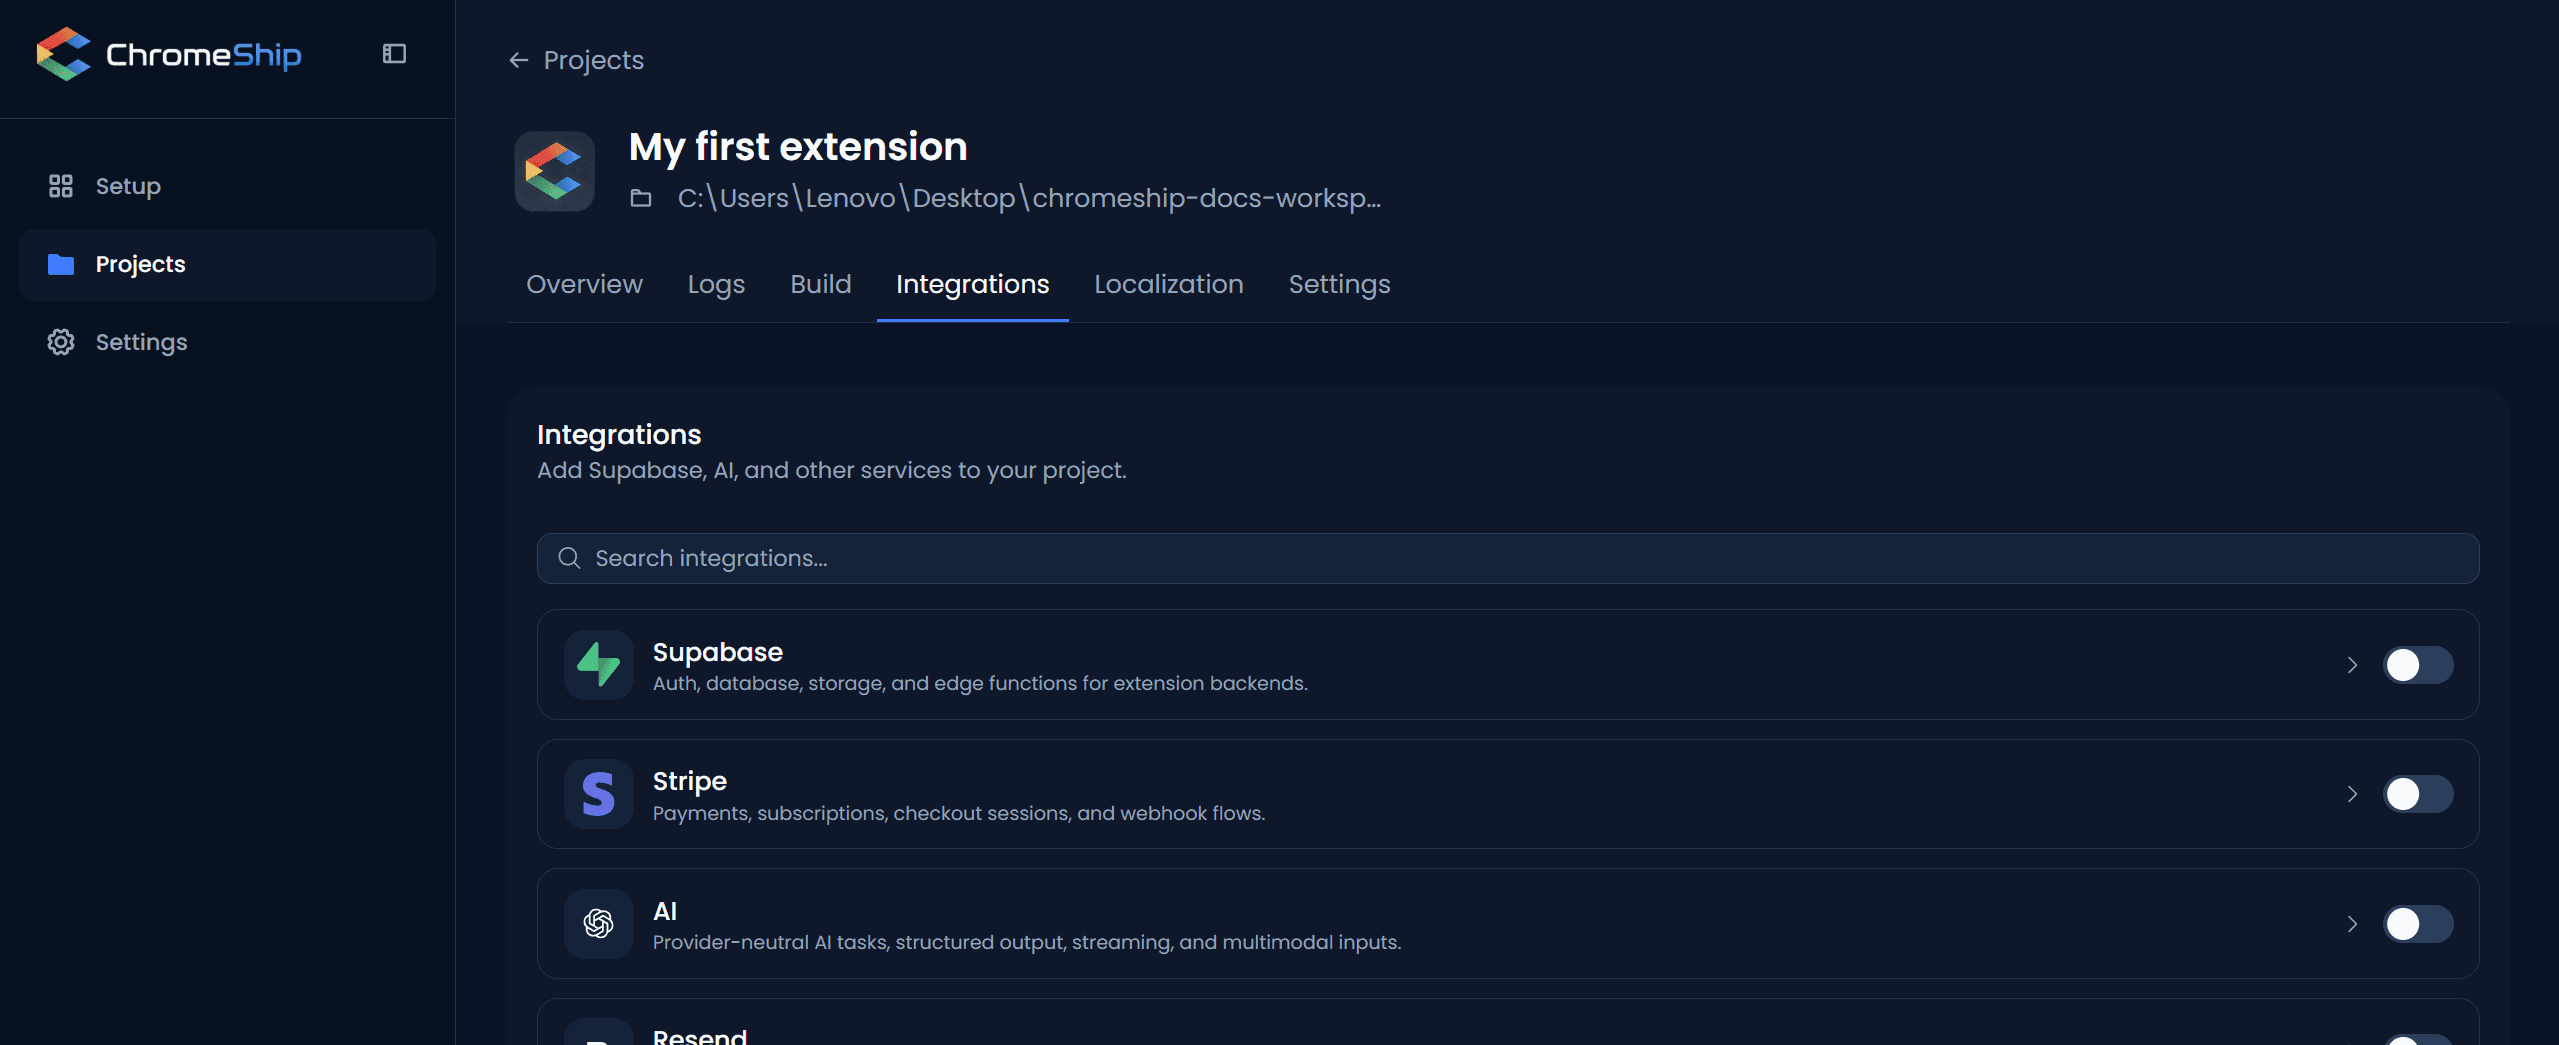Click the Setup grid icon

tap(61, 186)
